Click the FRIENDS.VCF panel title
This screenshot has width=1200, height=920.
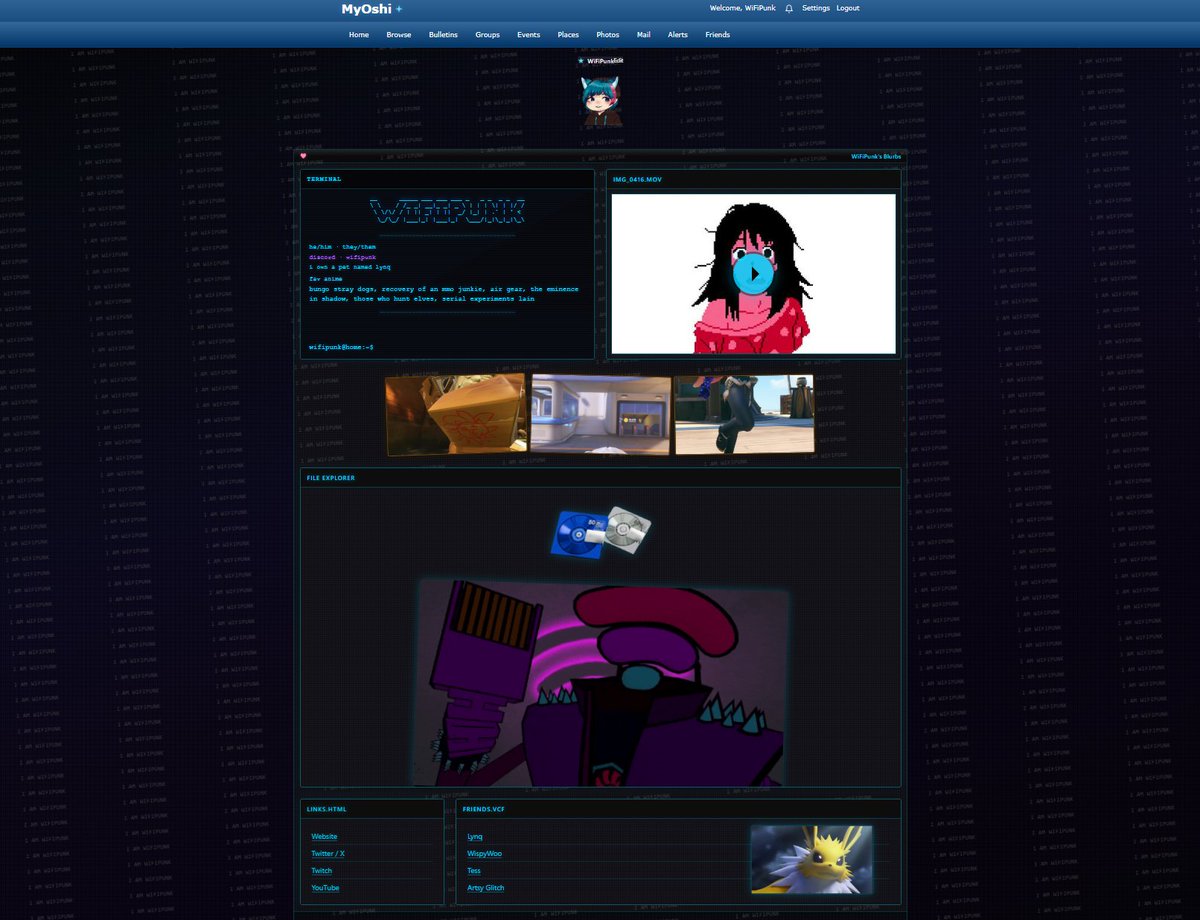(x=484, y=808)
